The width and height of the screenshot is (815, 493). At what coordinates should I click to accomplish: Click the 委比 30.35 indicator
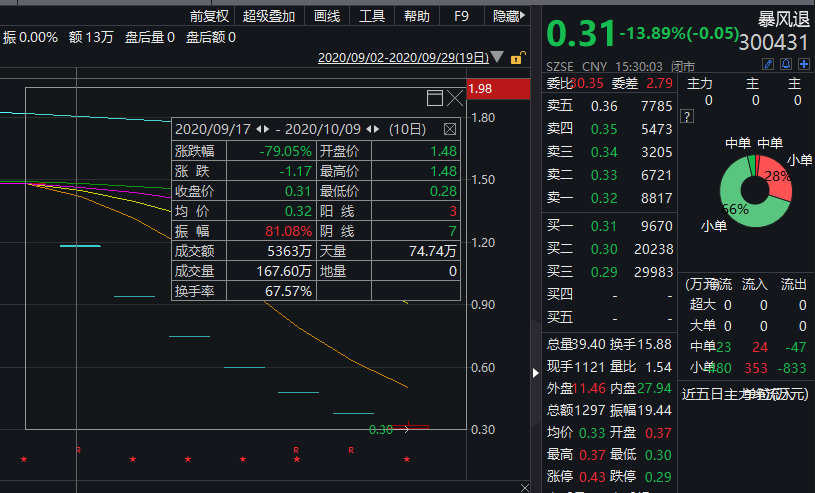tap(575, 83)
